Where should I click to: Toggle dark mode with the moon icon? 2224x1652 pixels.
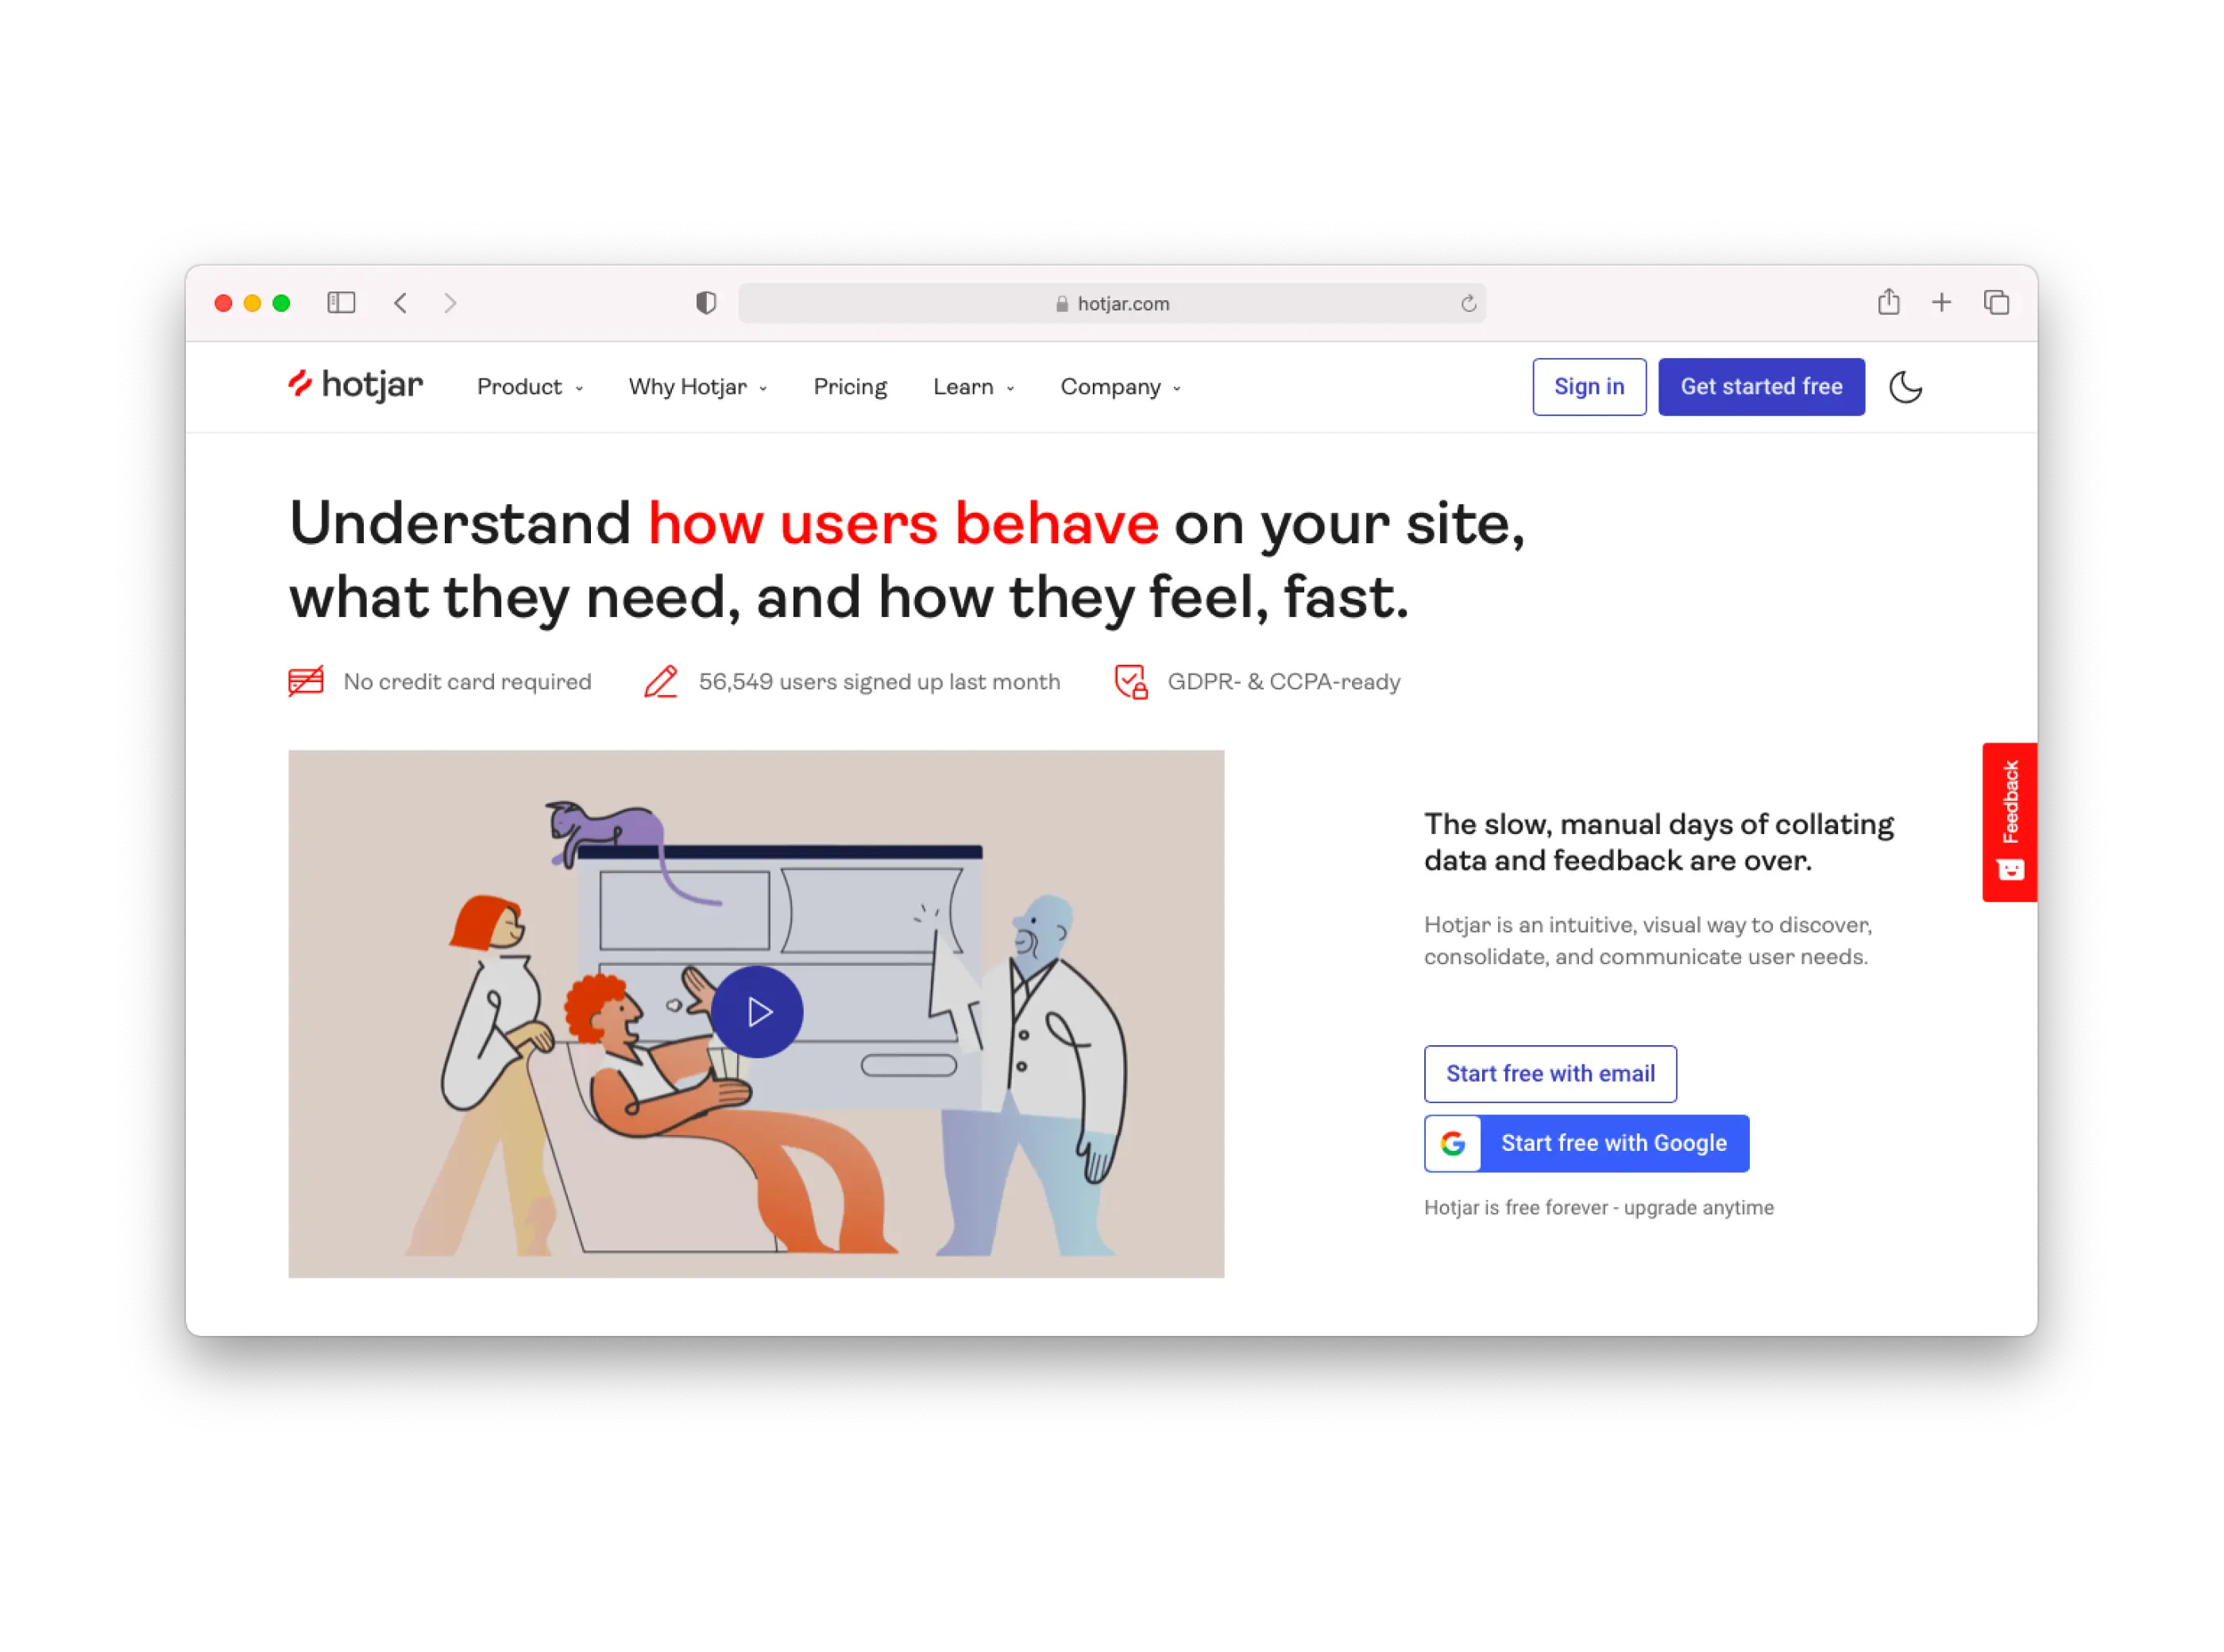coord(1905,387)
